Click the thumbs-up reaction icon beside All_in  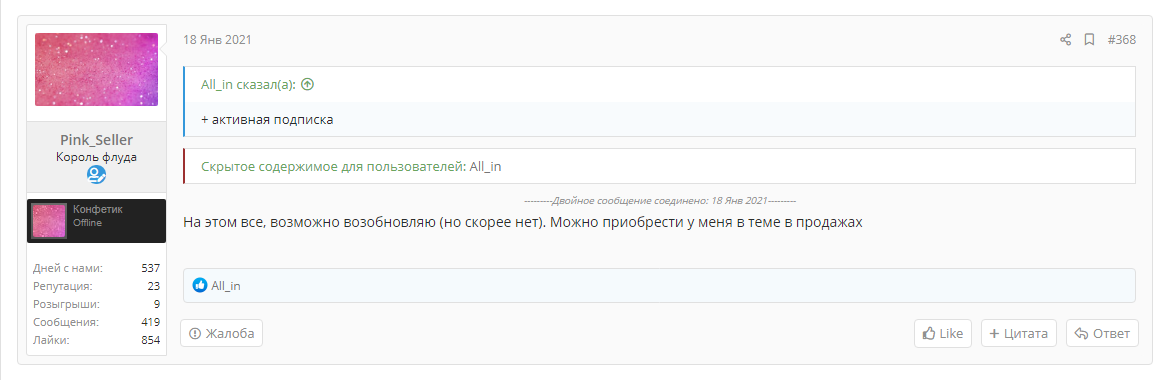[200, 286]
